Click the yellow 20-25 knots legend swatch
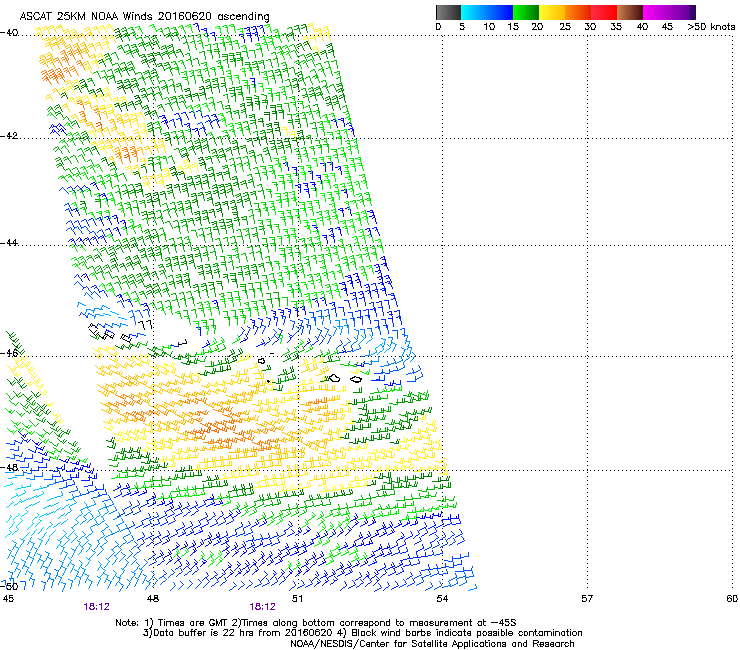The width and height of the screenshot is (740, 650). [552, 12]
